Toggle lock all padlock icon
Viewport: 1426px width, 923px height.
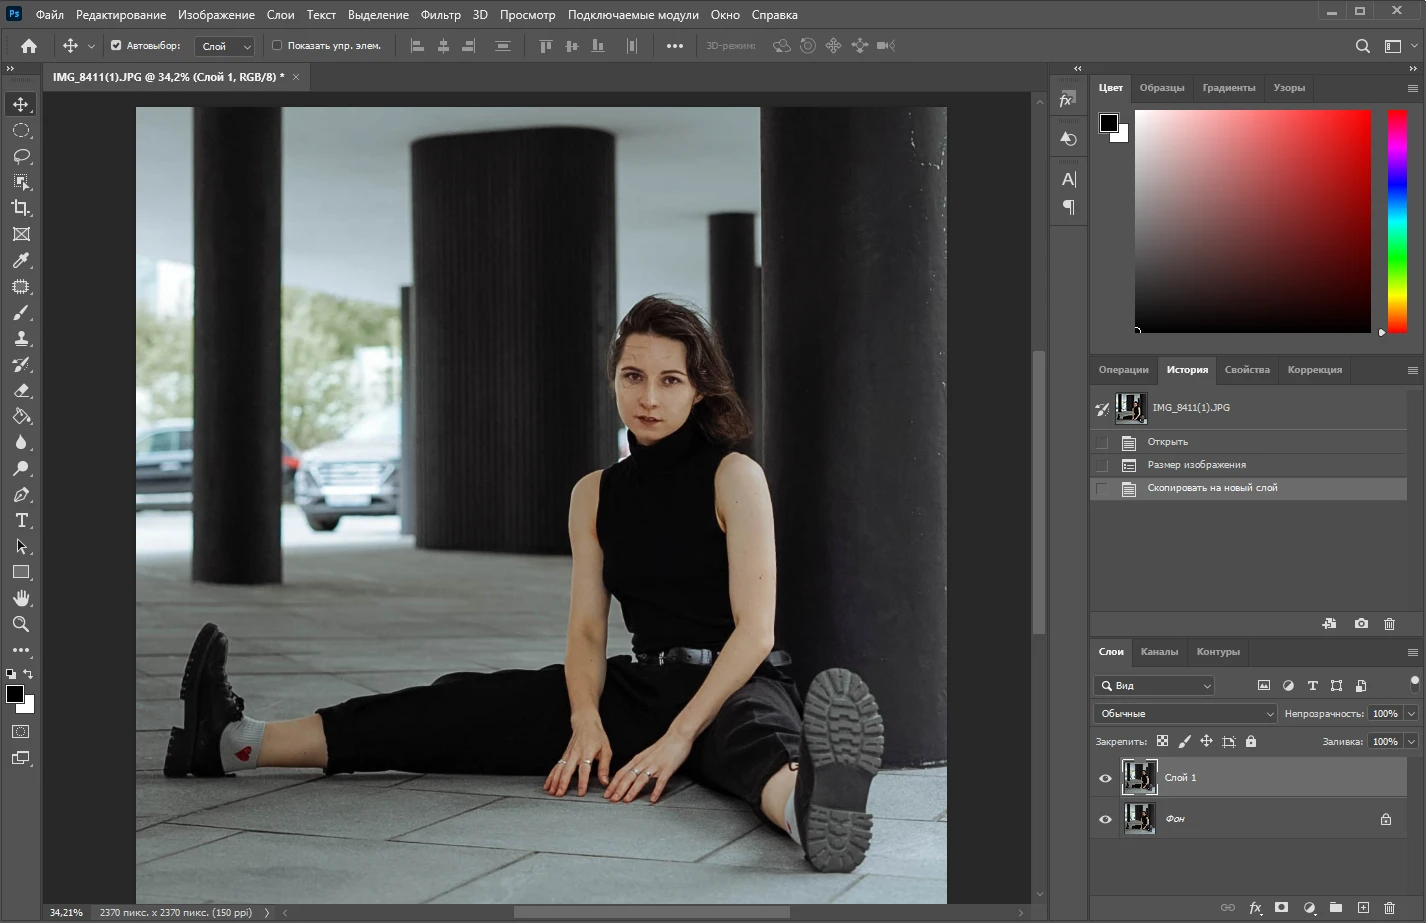[x=1251, y=741]
